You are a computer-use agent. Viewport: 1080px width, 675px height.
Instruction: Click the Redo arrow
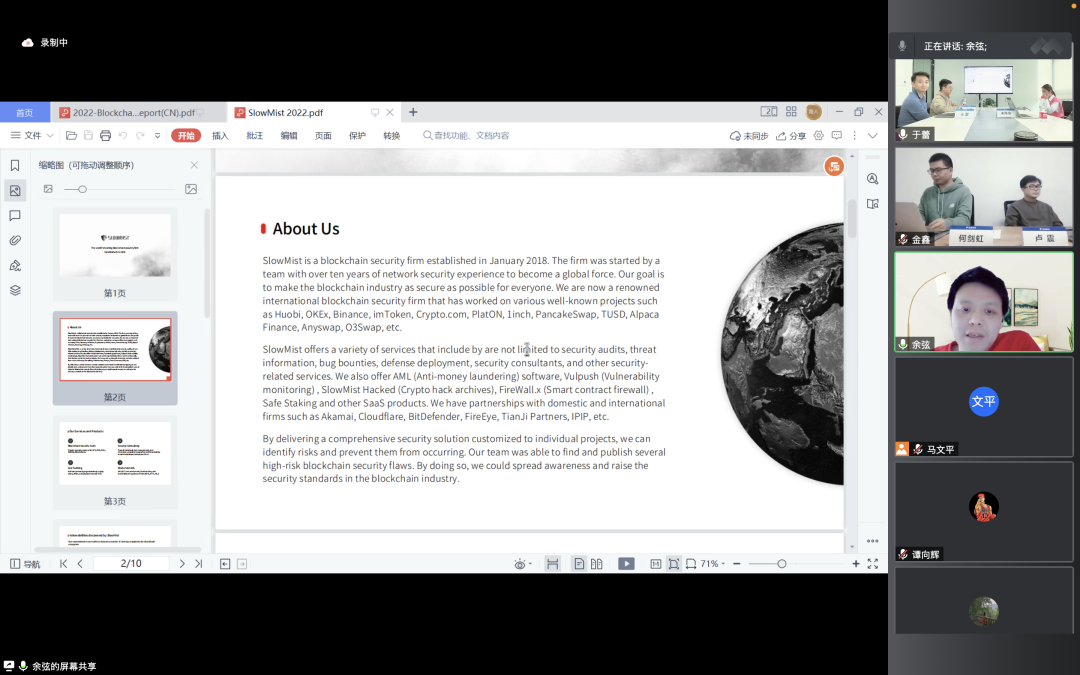pyautogui.click(x=141, y=136)
